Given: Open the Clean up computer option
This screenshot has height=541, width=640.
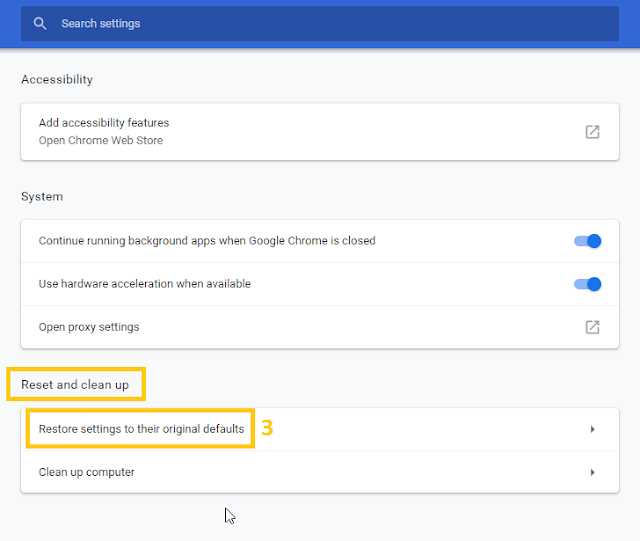Looking at the screenshot, I should tap(87, 472).
